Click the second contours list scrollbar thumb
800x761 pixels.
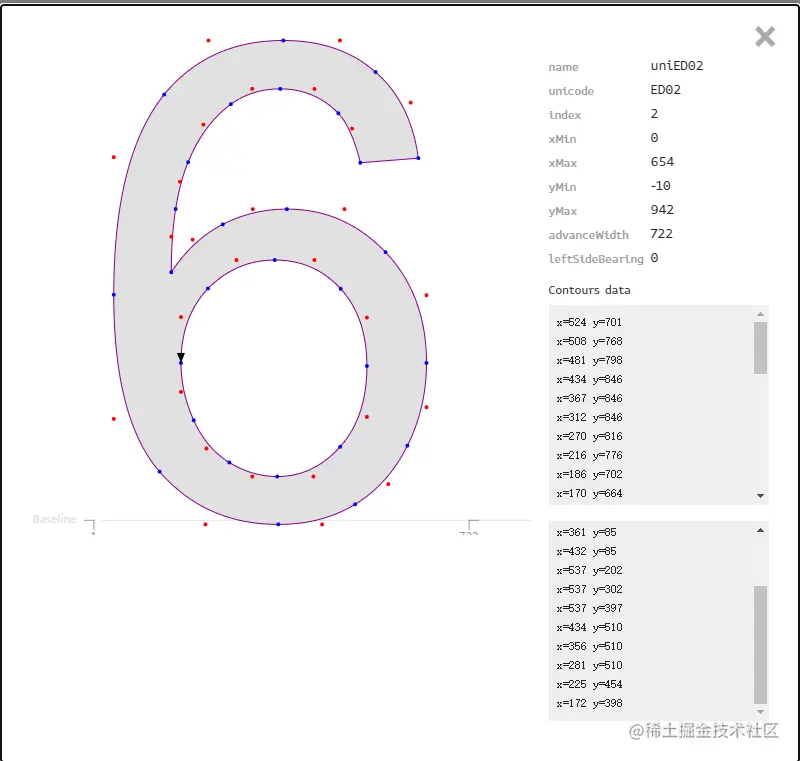[x=760, y=645]
